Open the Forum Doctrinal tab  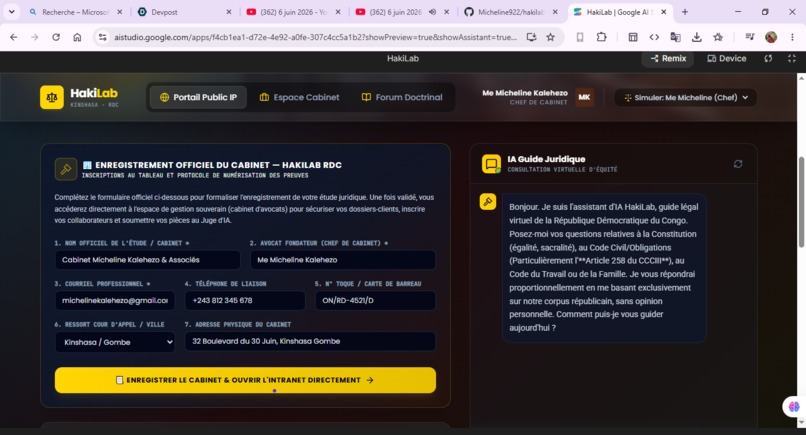coord(402,97)
